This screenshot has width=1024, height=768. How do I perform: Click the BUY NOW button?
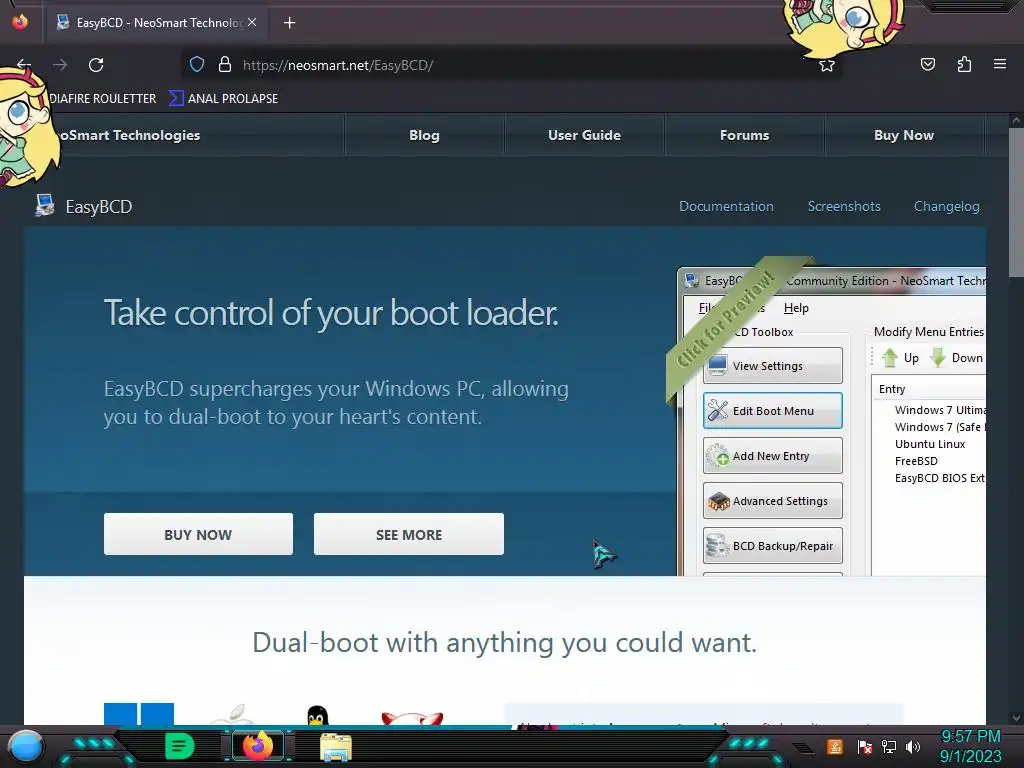tap(198, 534)
